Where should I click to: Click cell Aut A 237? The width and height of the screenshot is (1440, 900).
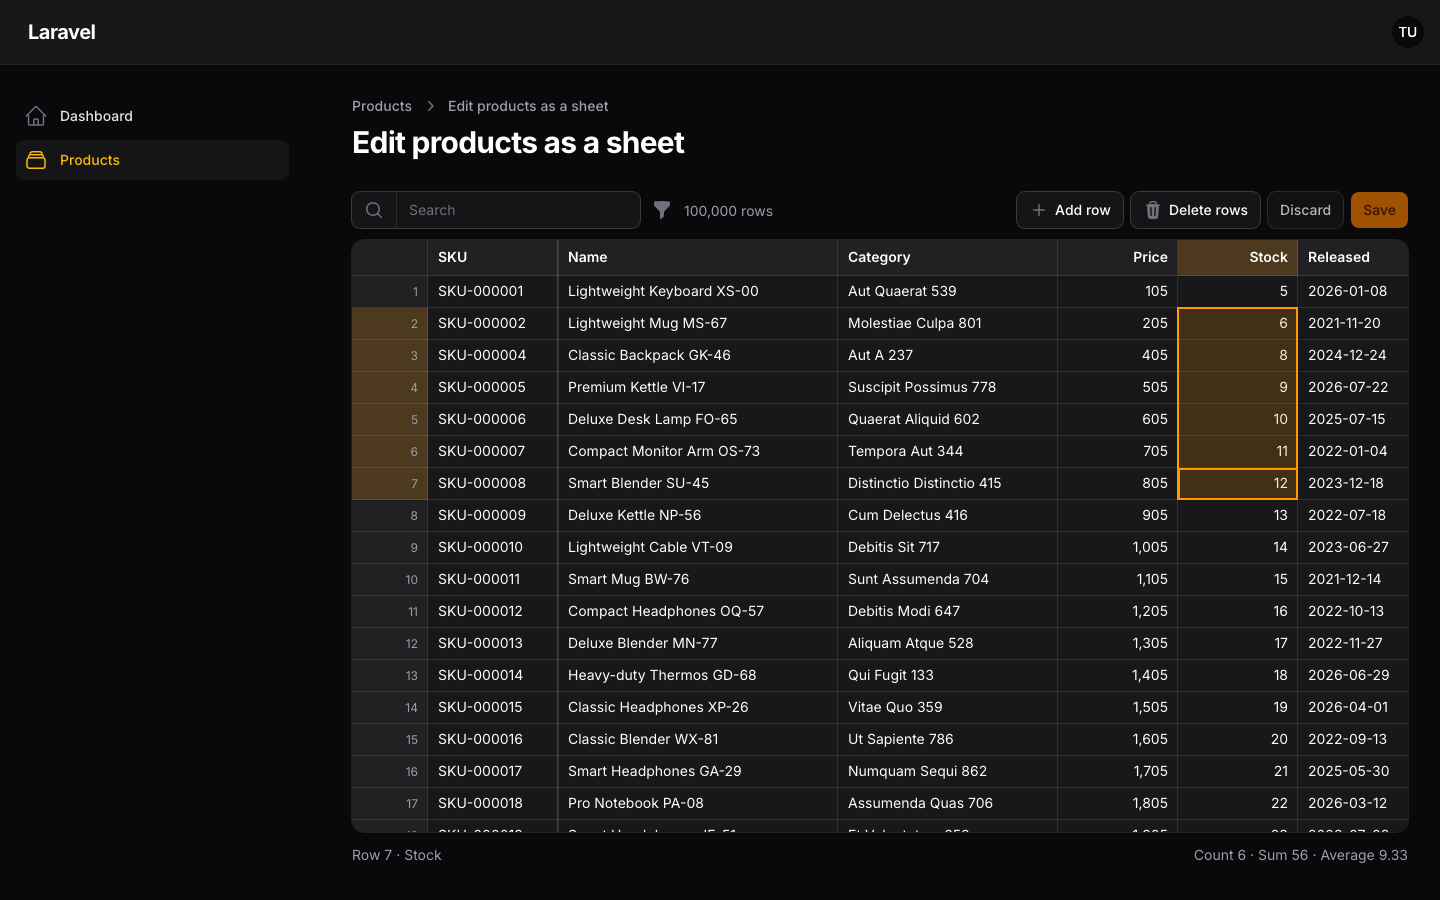[947, 355]
